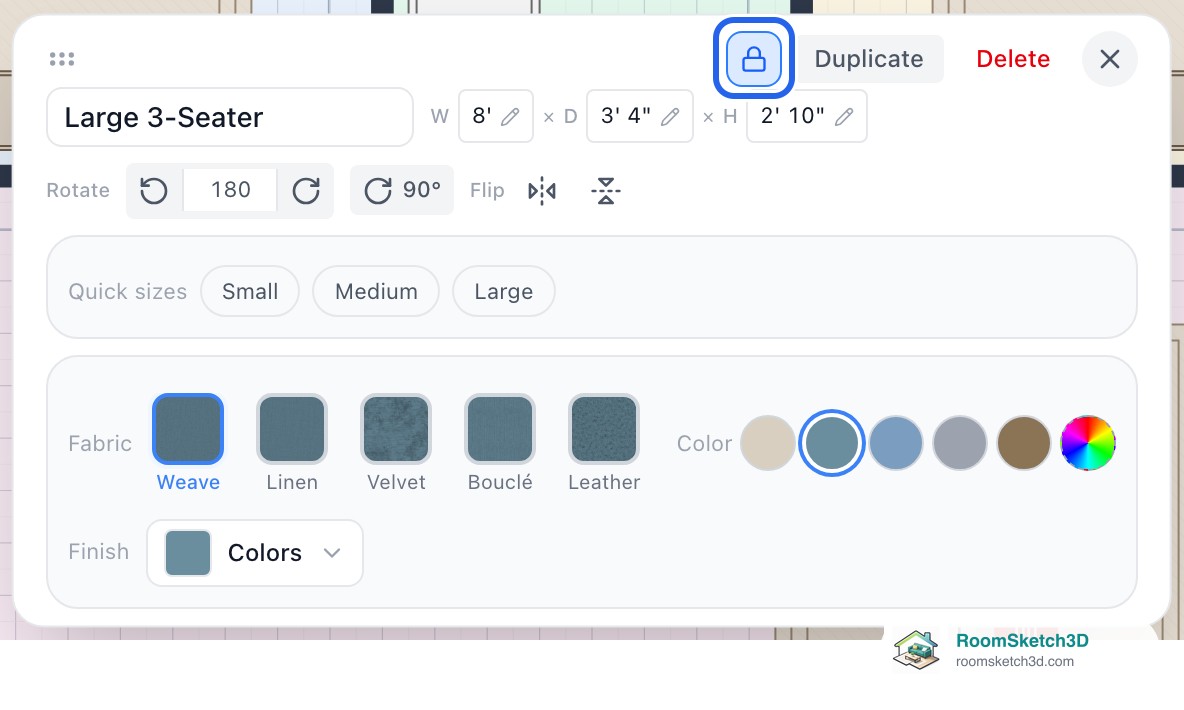This screenshot has height=710, width=1184.
Task: Apply the Large quick size
Action: click(504, 292)
